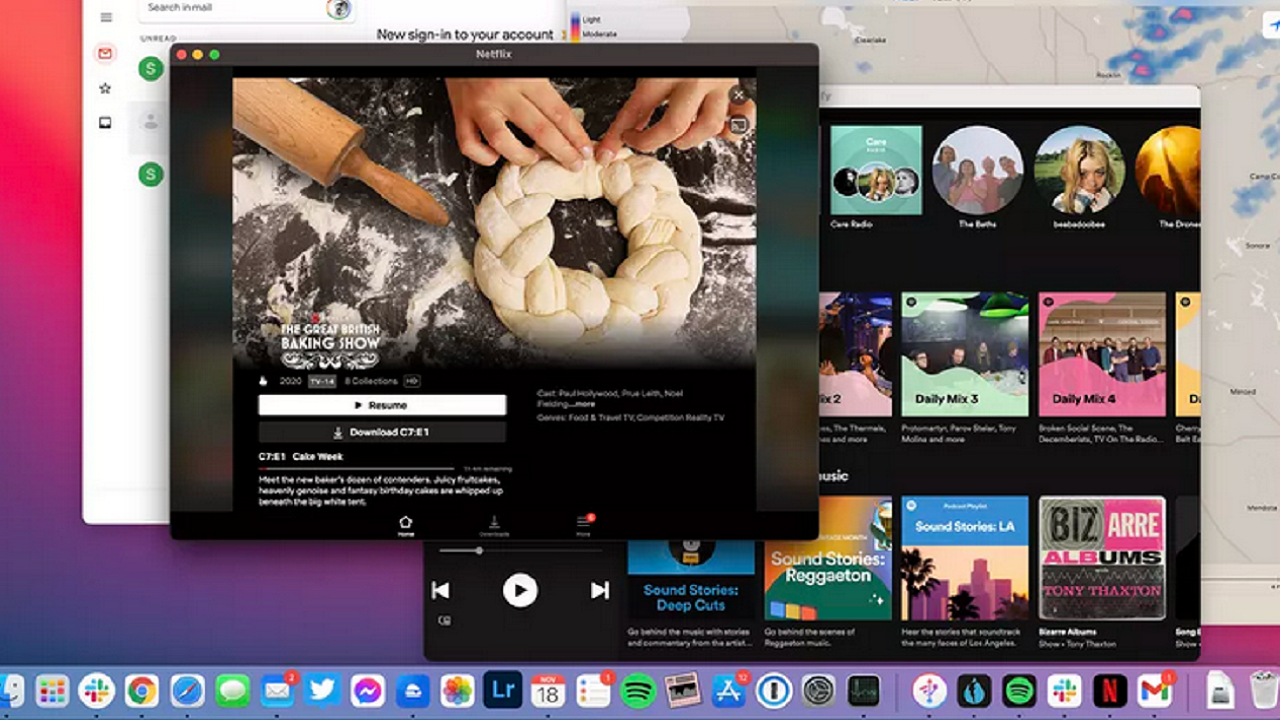Open Calendar from the Dock
Viewport: 1280px width, 720px height.
click(547, 690)
